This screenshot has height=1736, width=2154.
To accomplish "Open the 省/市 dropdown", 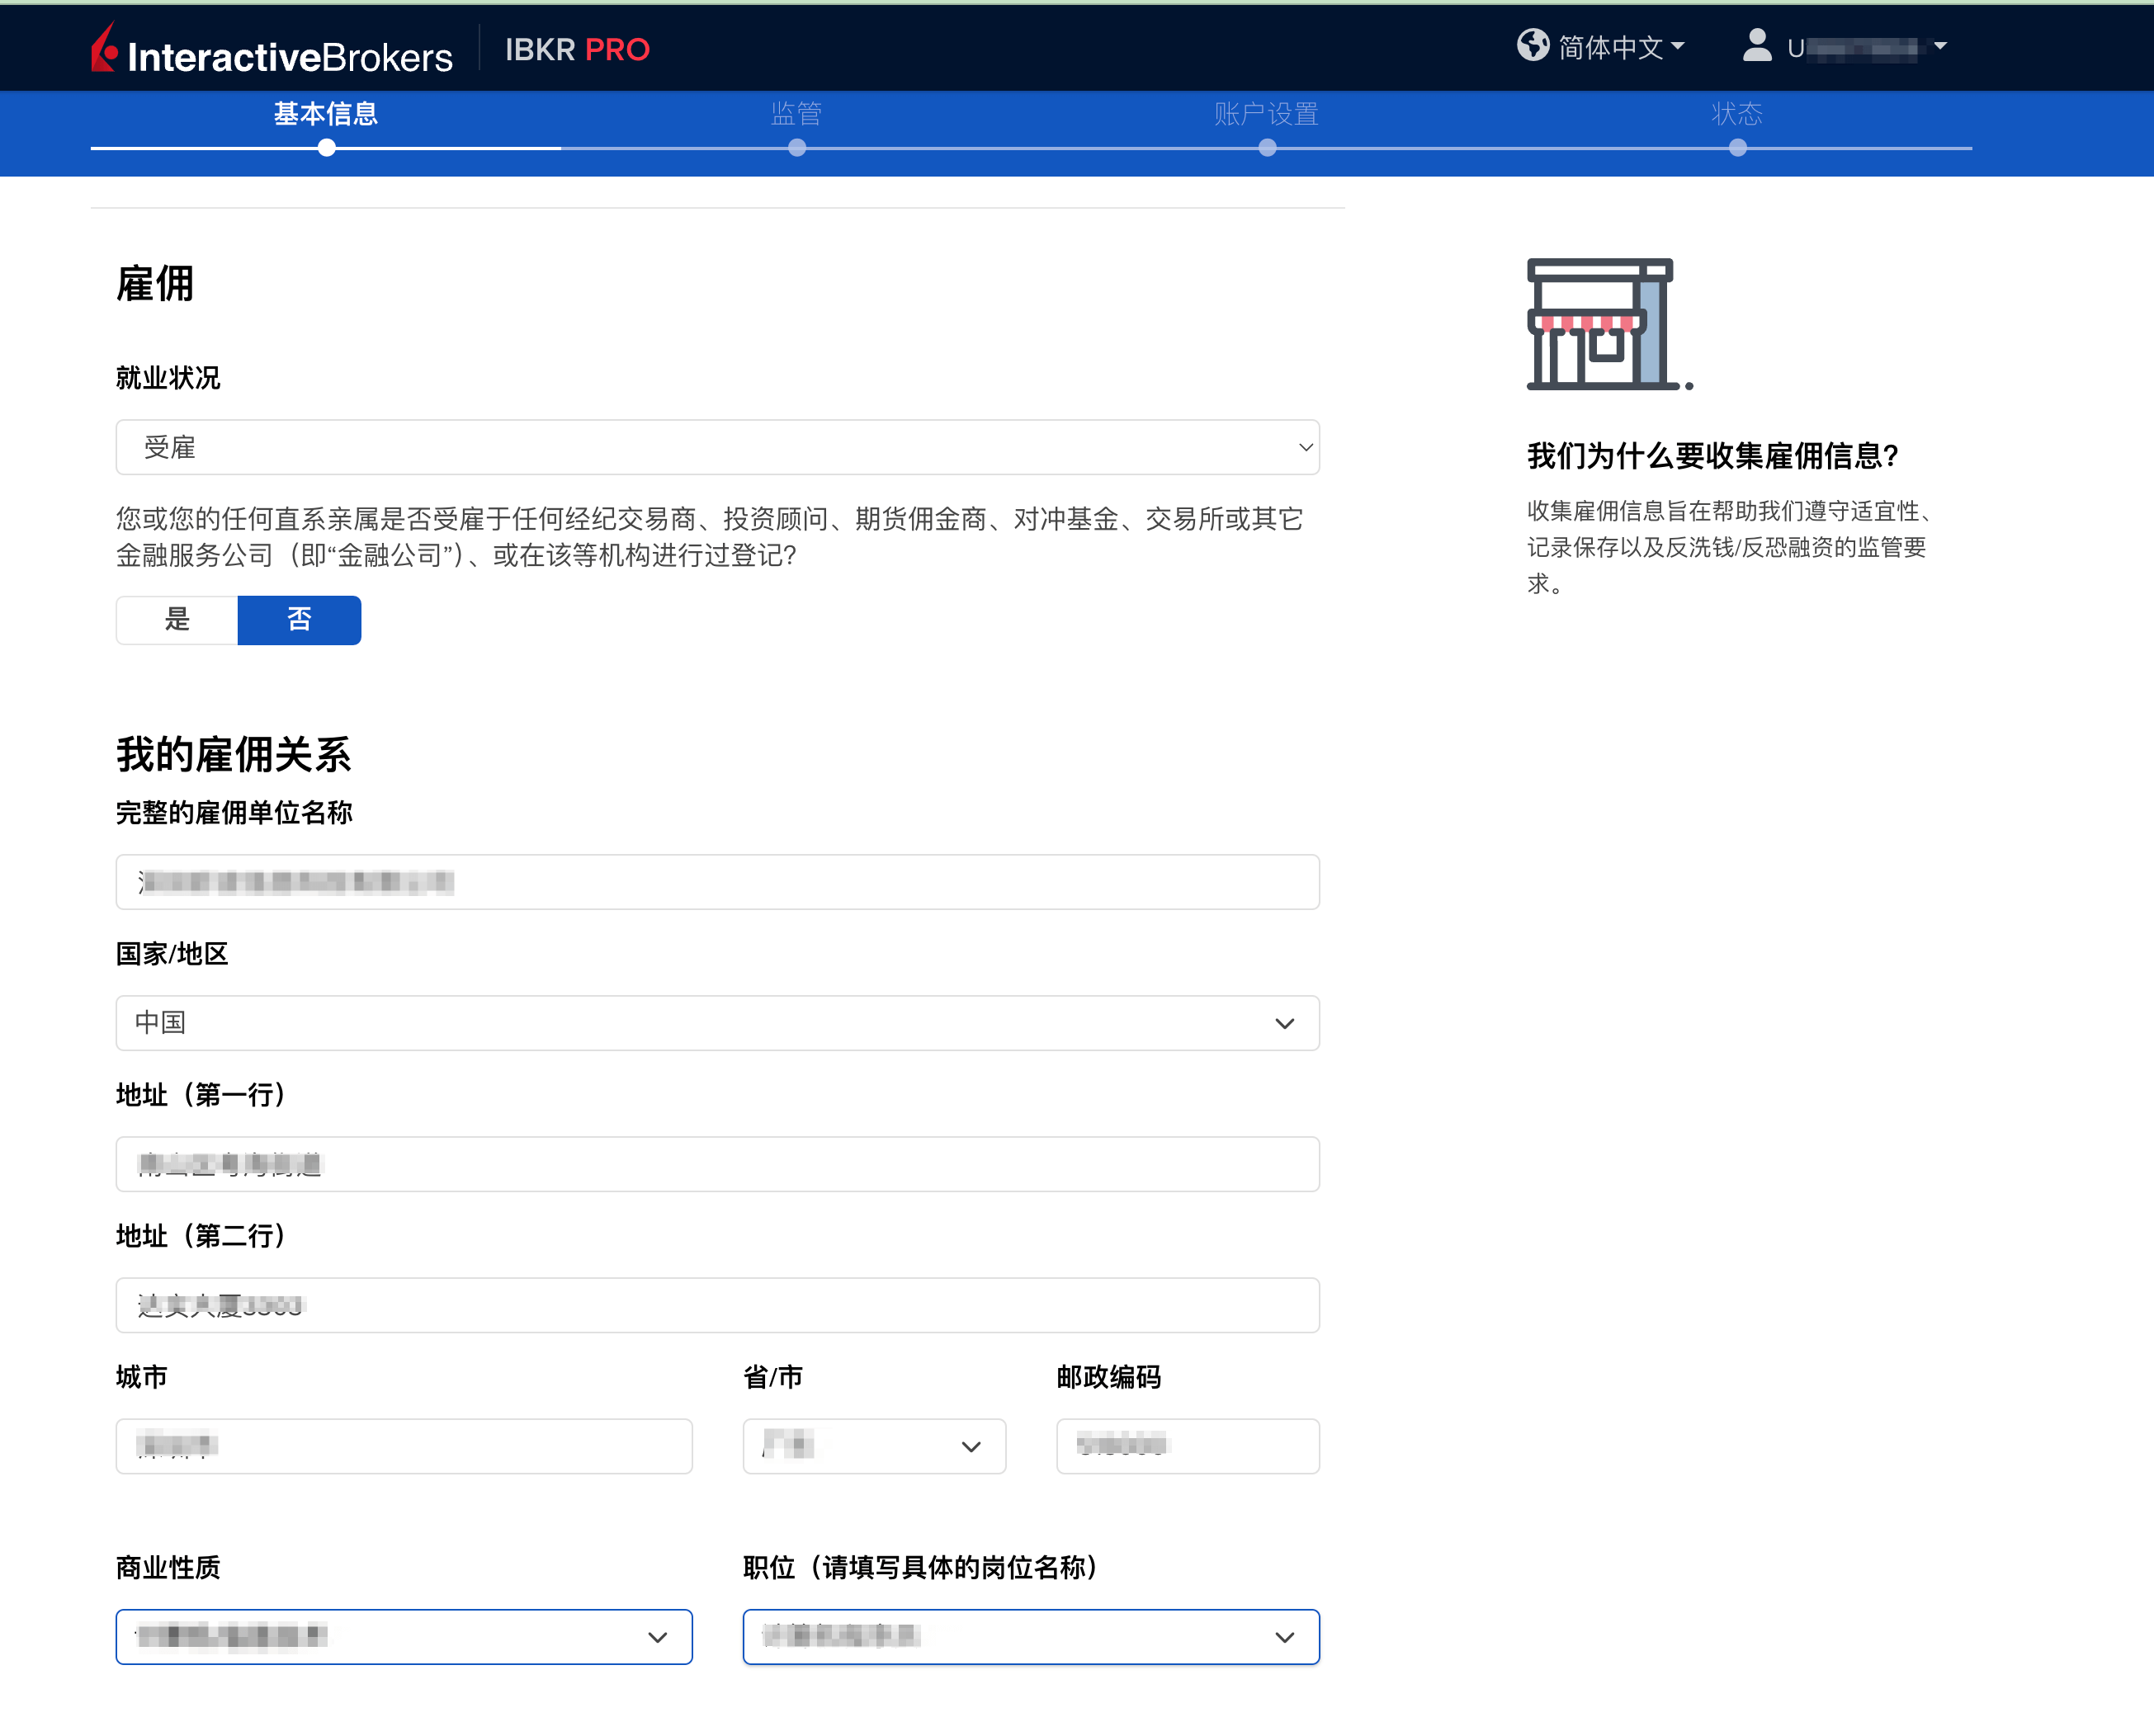I will click(x=873, y=1446).
